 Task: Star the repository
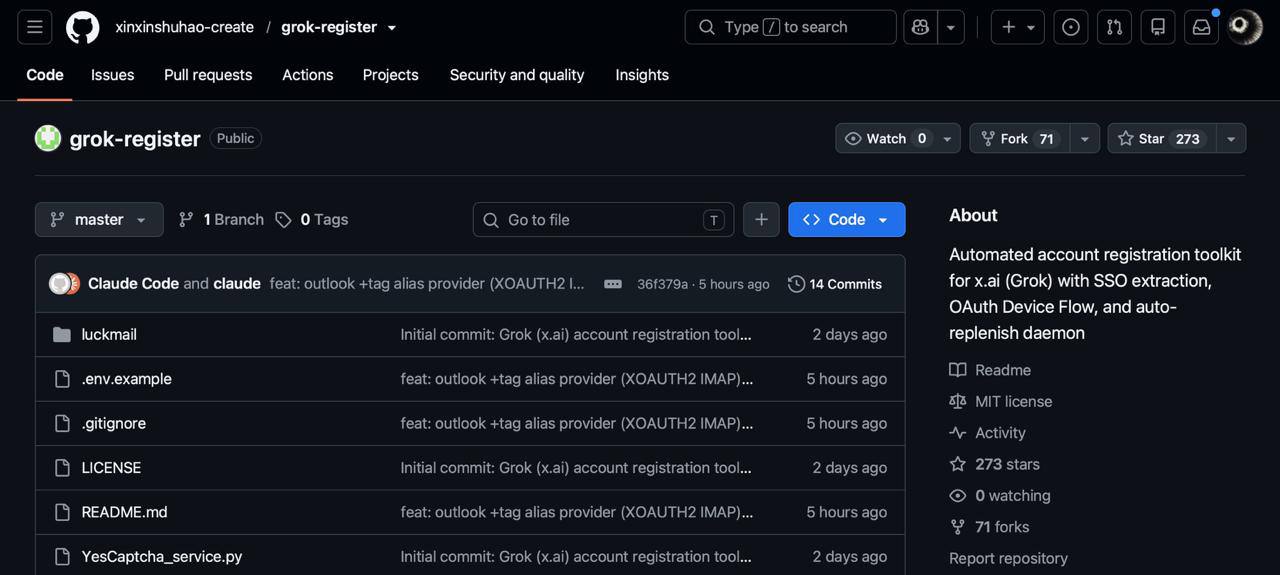pyautogui.click(x=1161, y=138)
